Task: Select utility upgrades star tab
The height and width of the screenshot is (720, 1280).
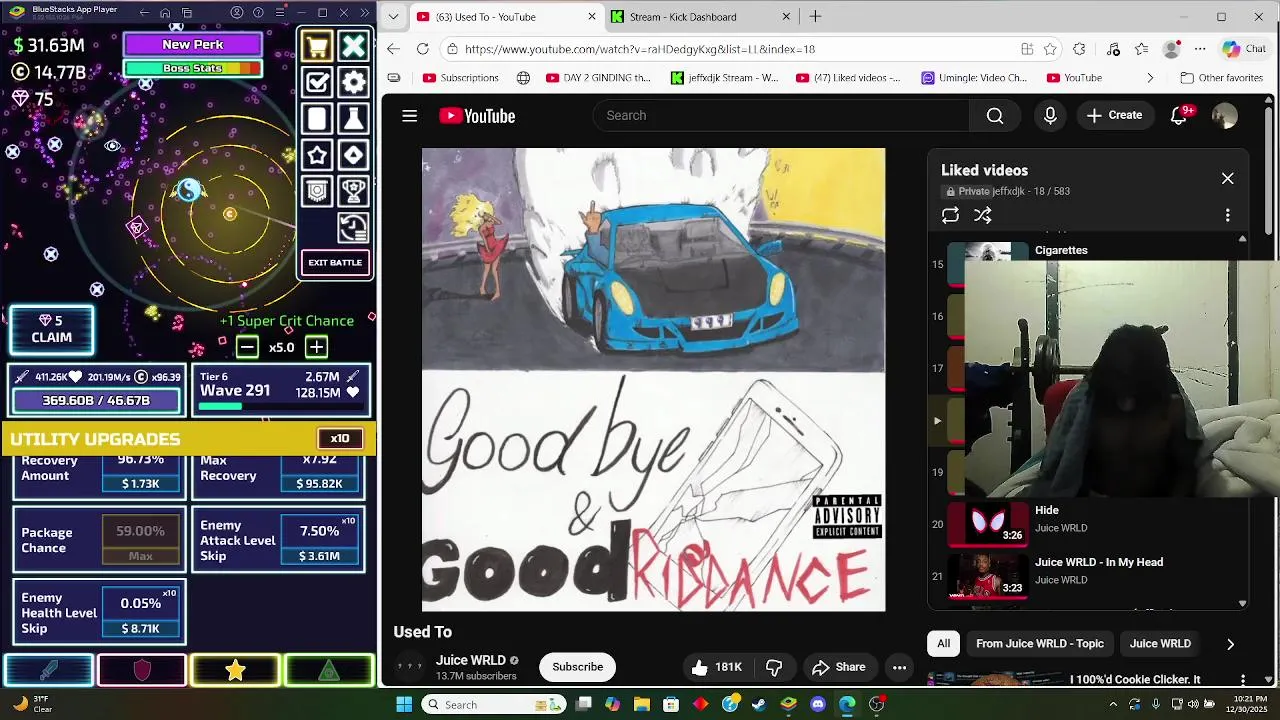Action: coord(235,671)
